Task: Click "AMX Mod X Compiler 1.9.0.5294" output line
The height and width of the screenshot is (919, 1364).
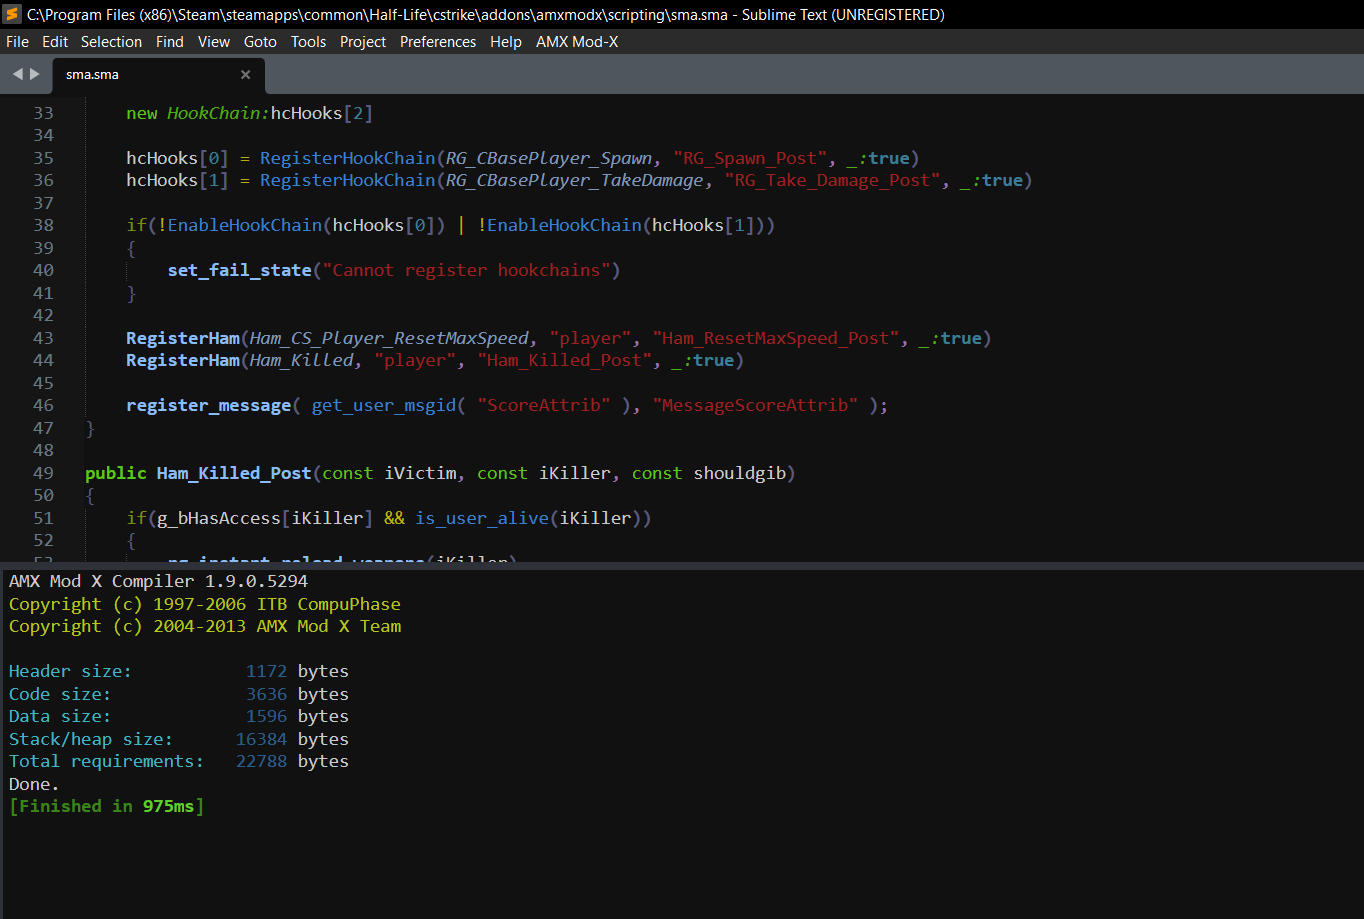Action: click(158, 581)
